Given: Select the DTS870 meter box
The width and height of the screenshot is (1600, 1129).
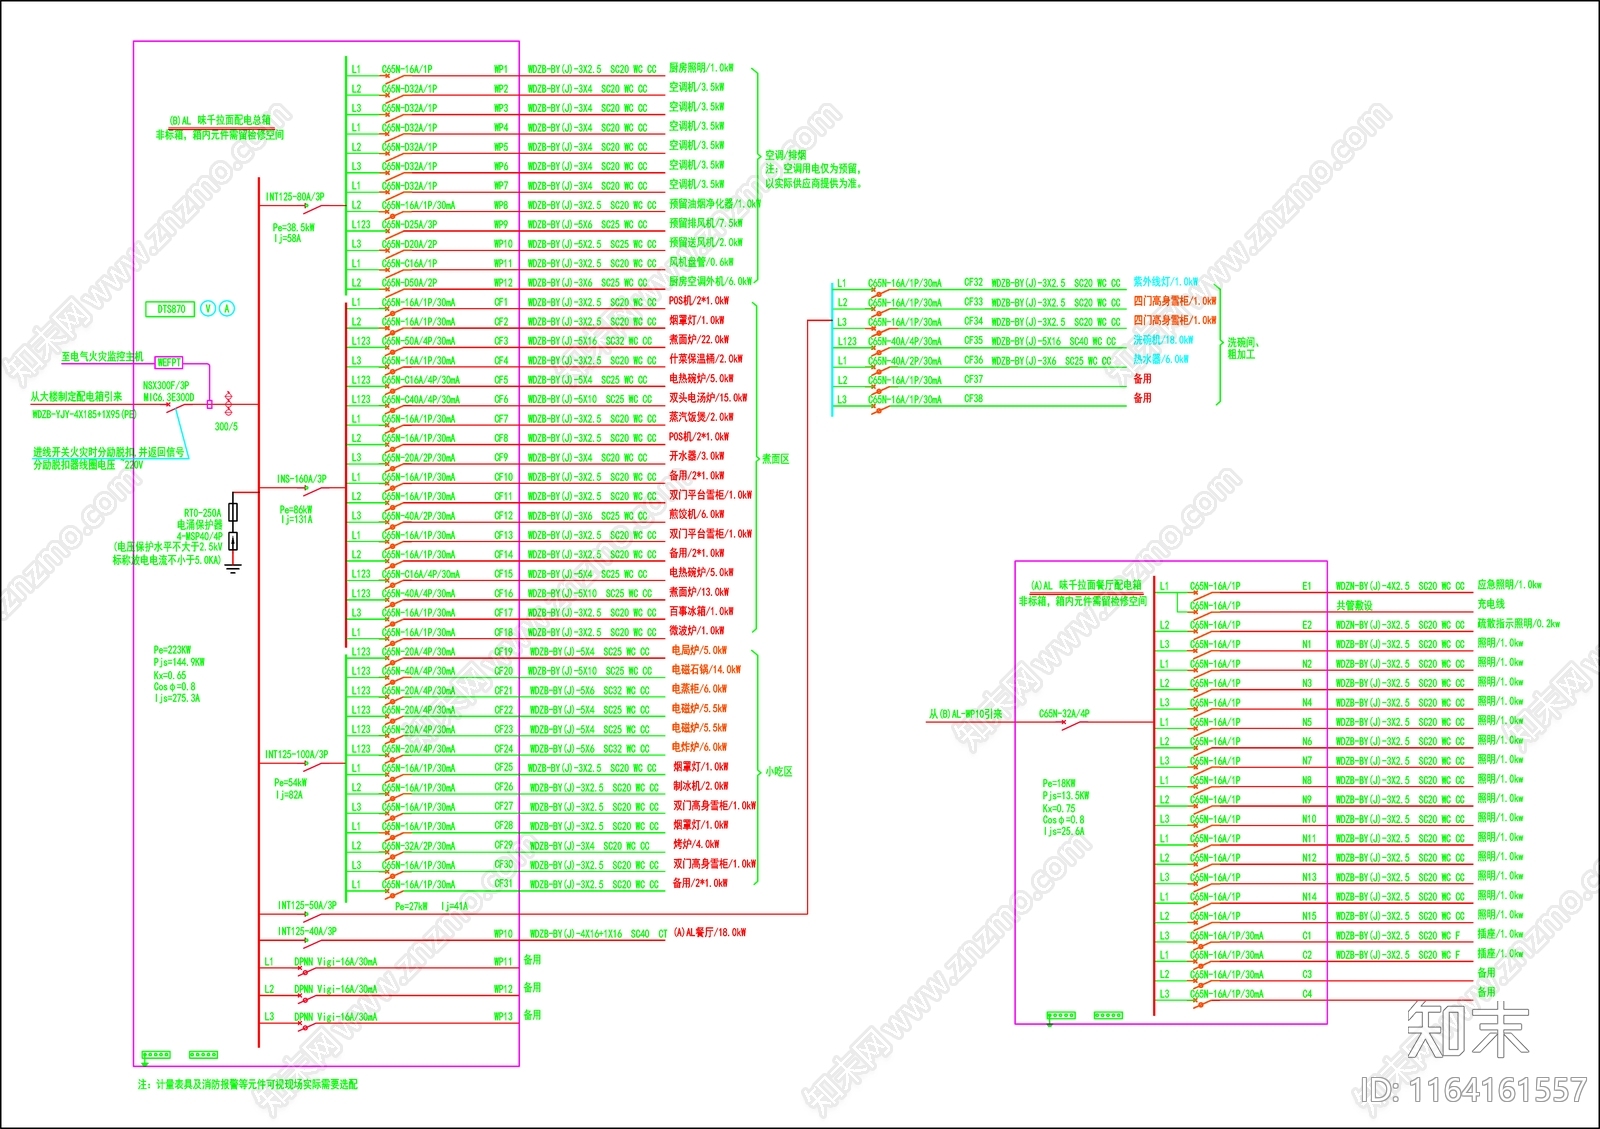Looking at the screenshot, I should 171,309.
